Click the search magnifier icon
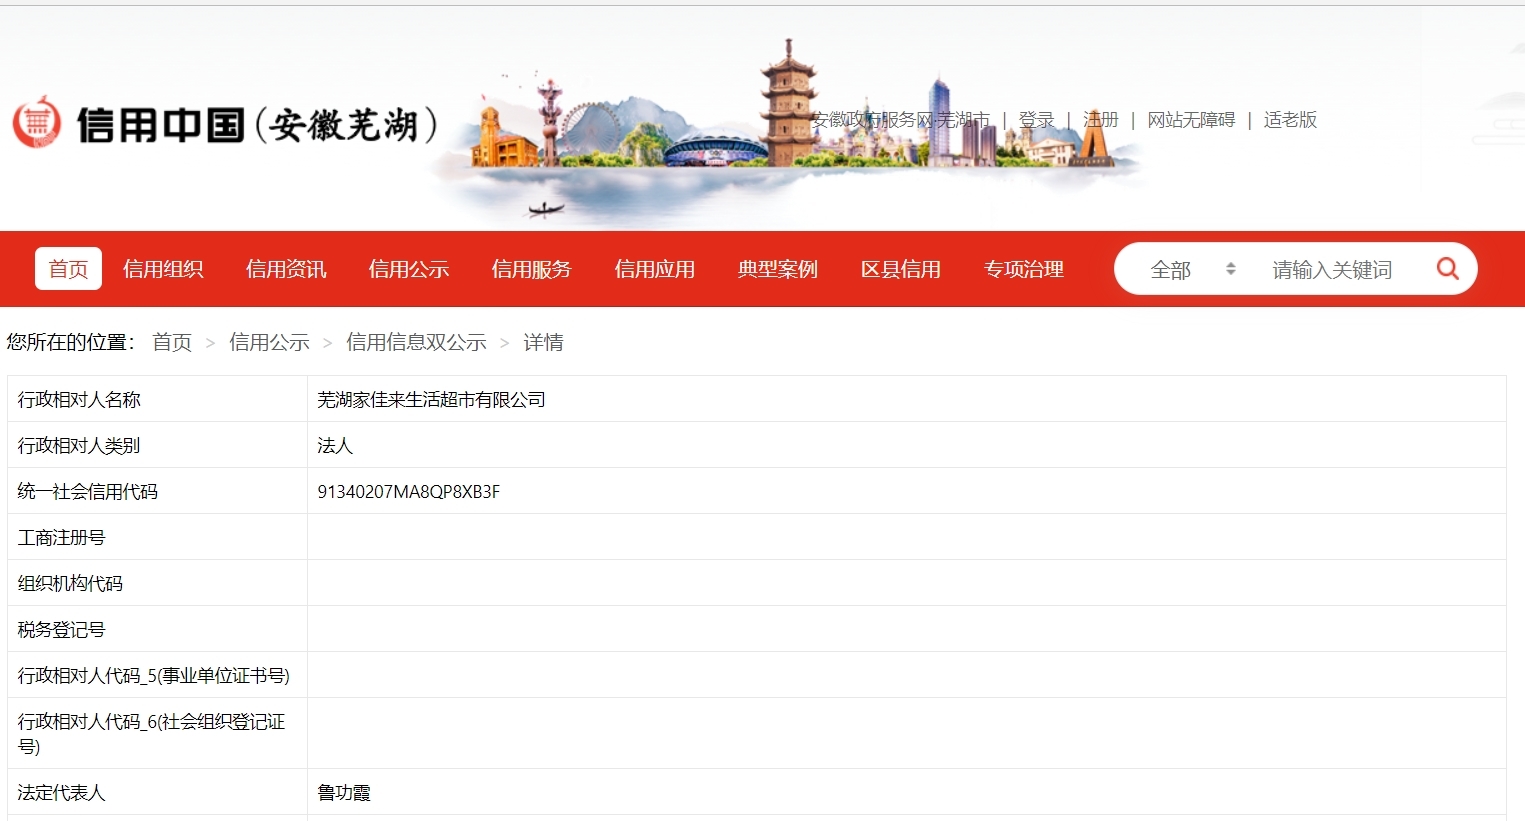 pyautogui.click(x=1447, y=268)
